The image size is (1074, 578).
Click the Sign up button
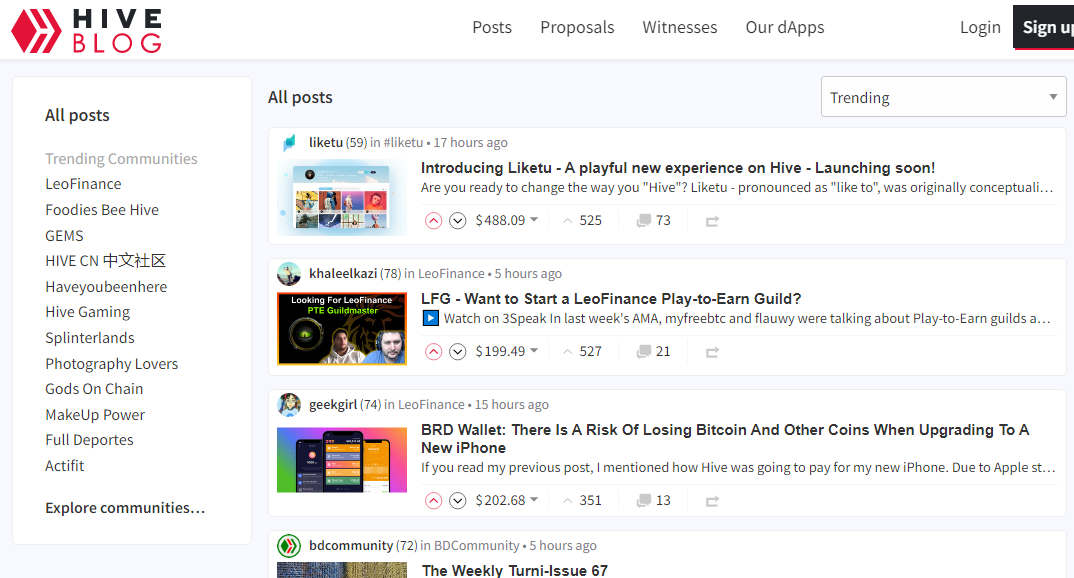(1044, 27)
